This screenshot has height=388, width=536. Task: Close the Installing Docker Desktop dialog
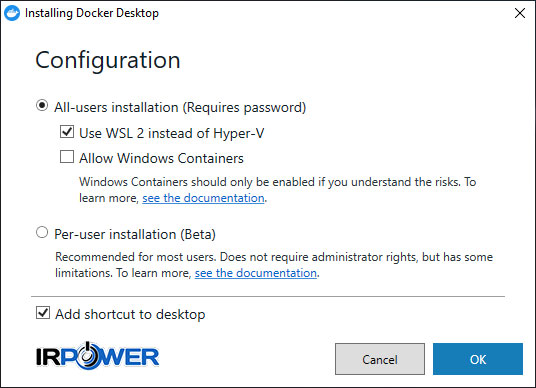tap(520, 13)
